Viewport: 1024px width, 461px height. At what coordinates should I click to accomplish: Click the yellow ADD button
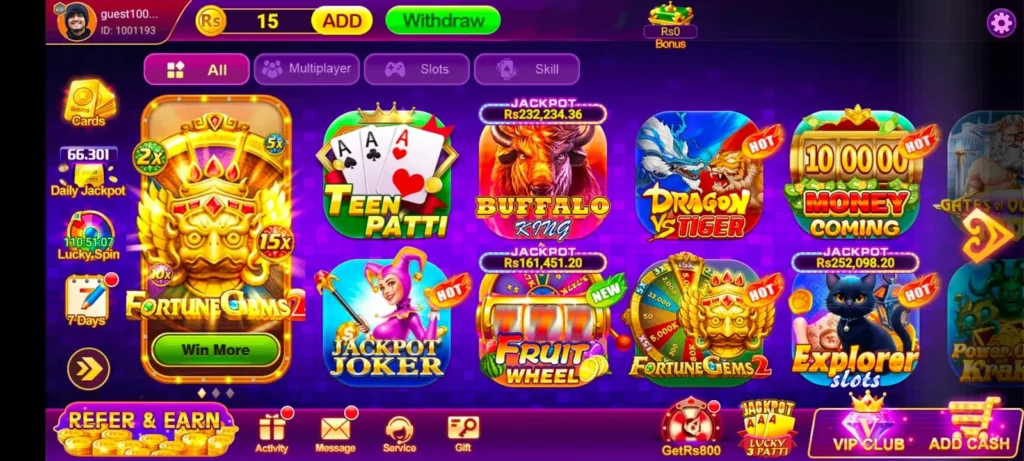click(x=342, y=21)
